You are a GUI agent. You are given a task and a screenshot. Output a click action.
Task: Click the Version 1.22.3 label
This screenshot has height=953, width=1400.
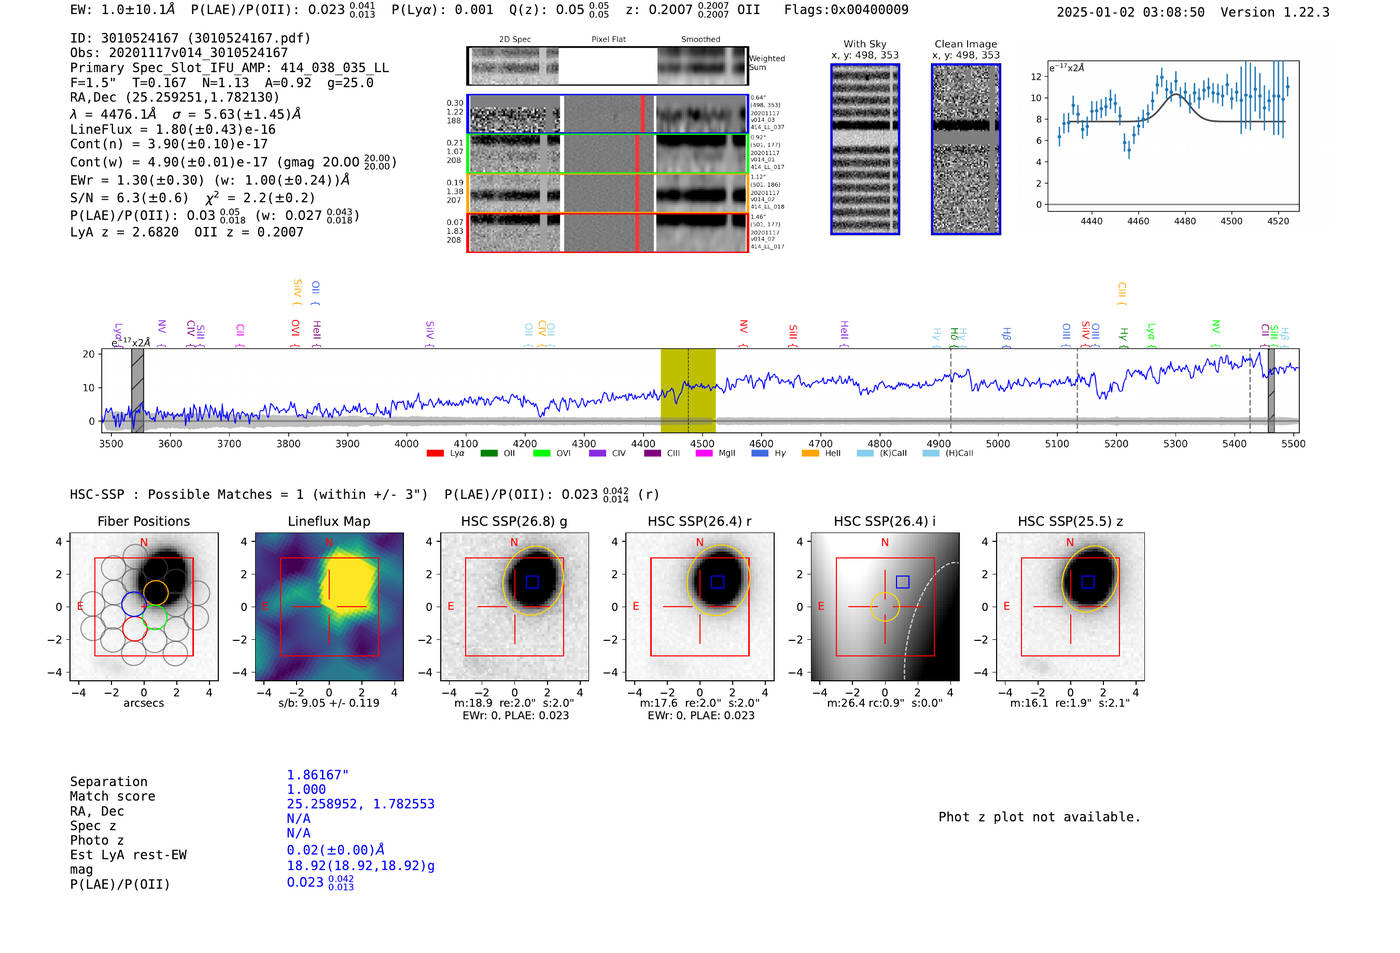coord(1275,12)
